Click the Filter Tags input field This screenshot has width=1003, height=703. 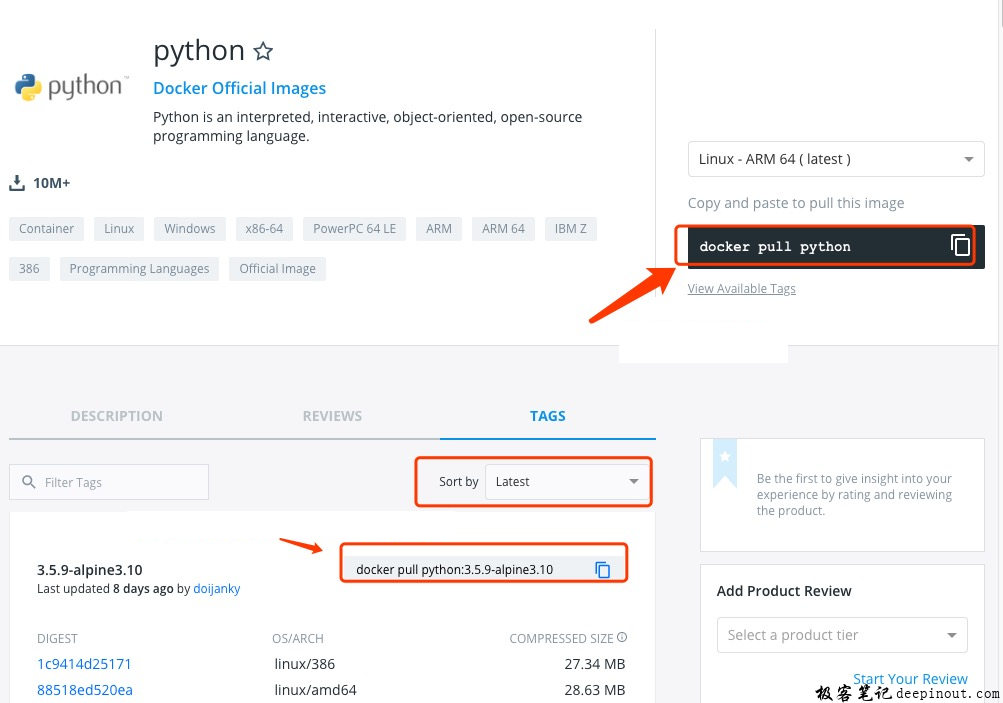(x=110, y=481)
